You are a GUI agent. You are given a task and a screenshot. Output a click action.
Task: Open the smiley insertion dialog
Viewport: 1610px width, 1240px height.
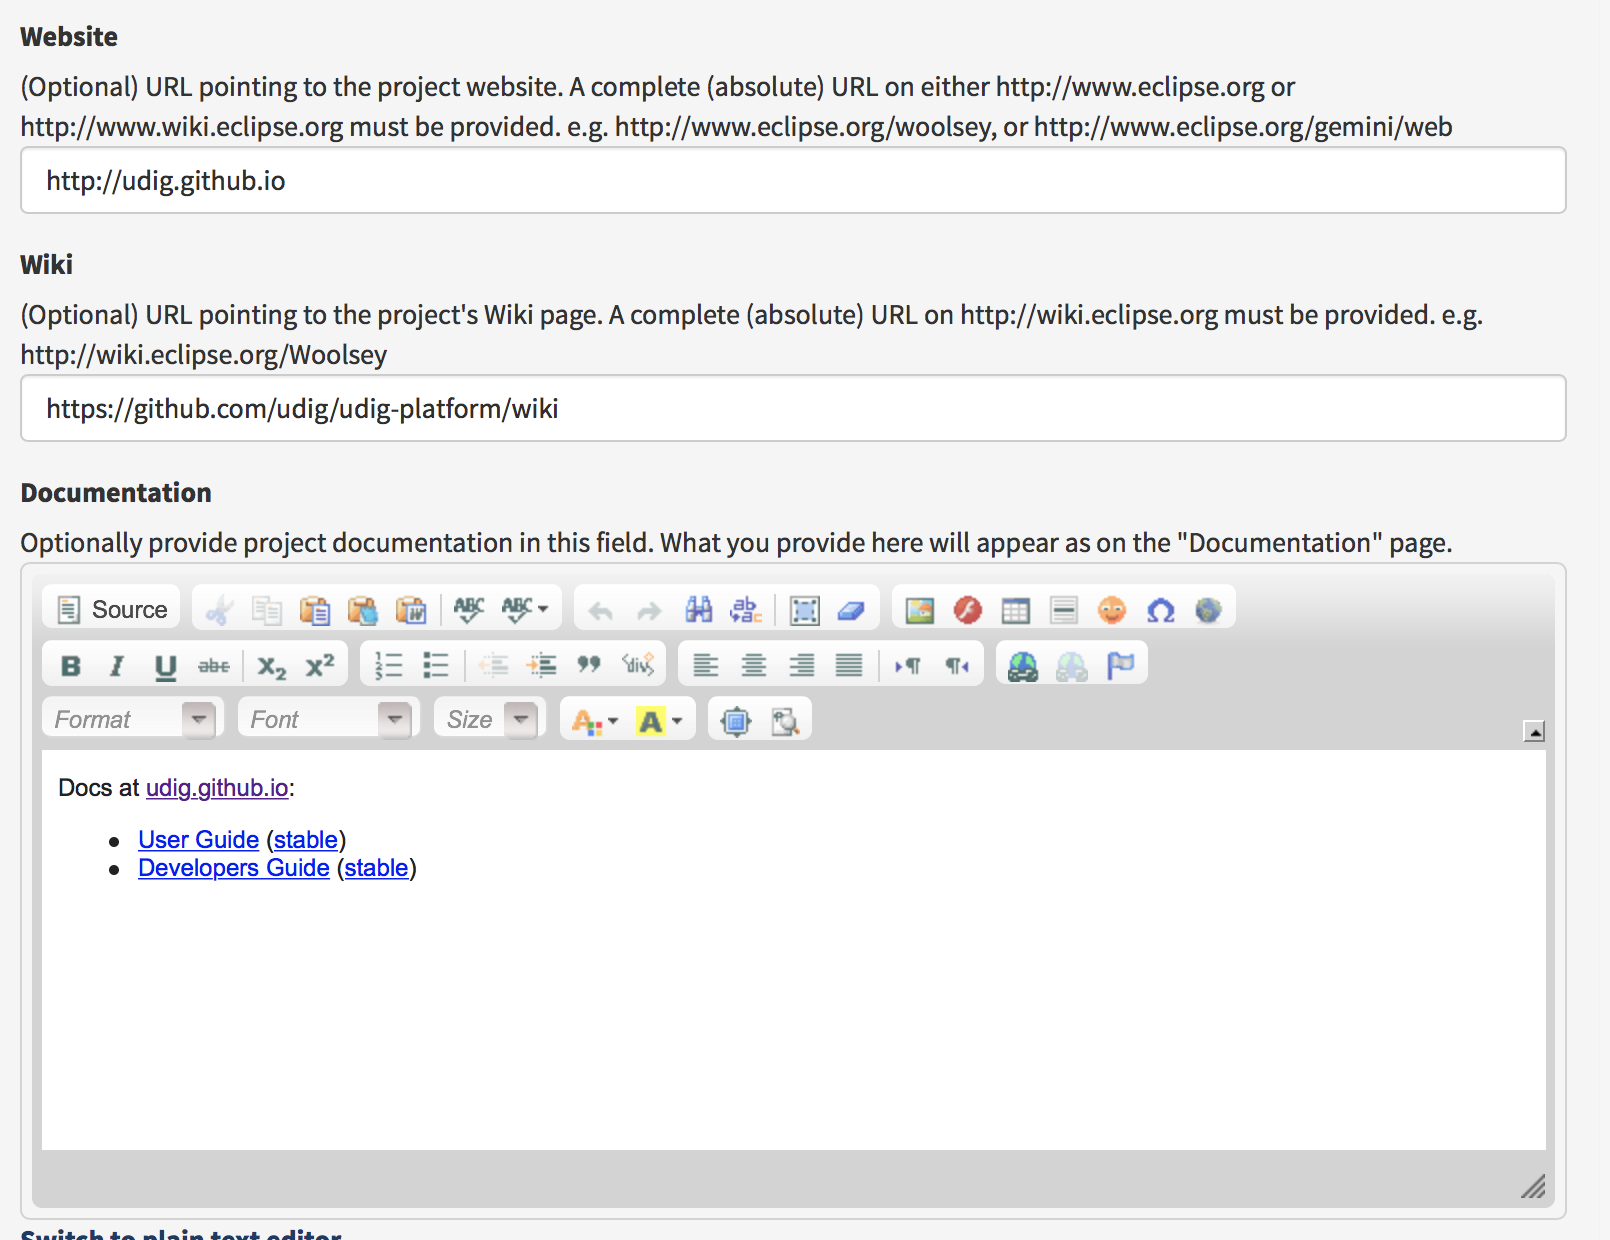pyautogui.click(x=1112, y=608)
